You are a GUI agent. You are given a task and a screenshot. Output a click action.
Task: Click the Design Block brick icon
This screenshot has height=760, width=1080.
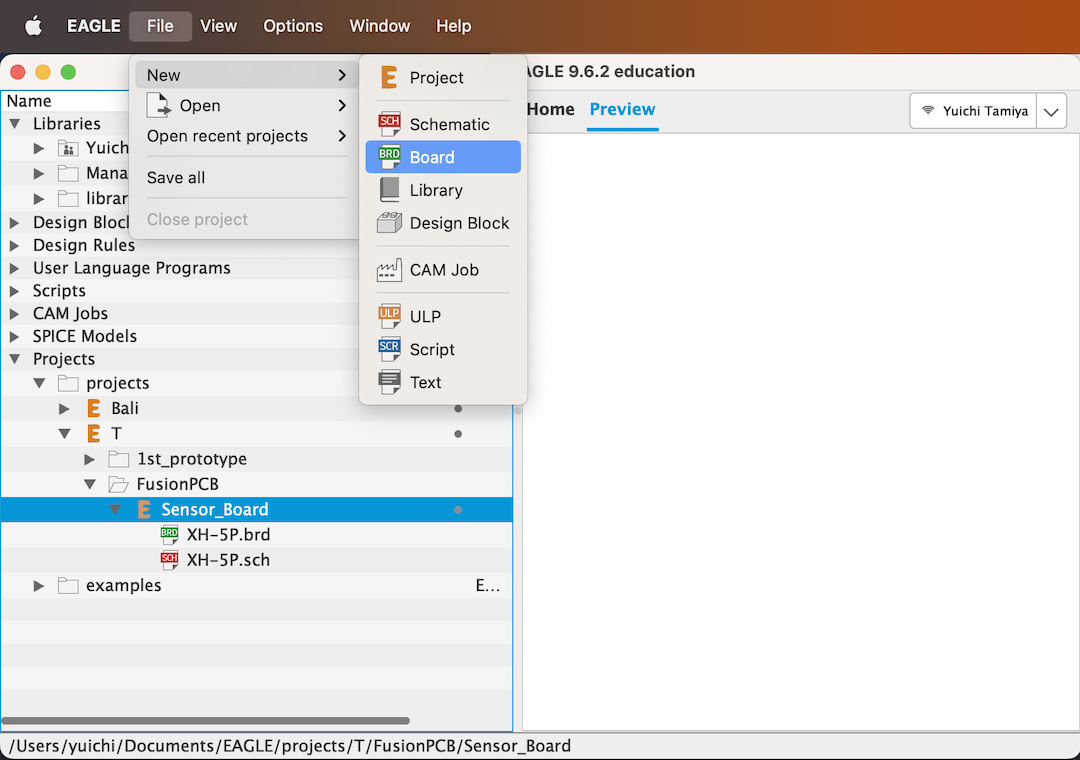click(x=389, y=223)
